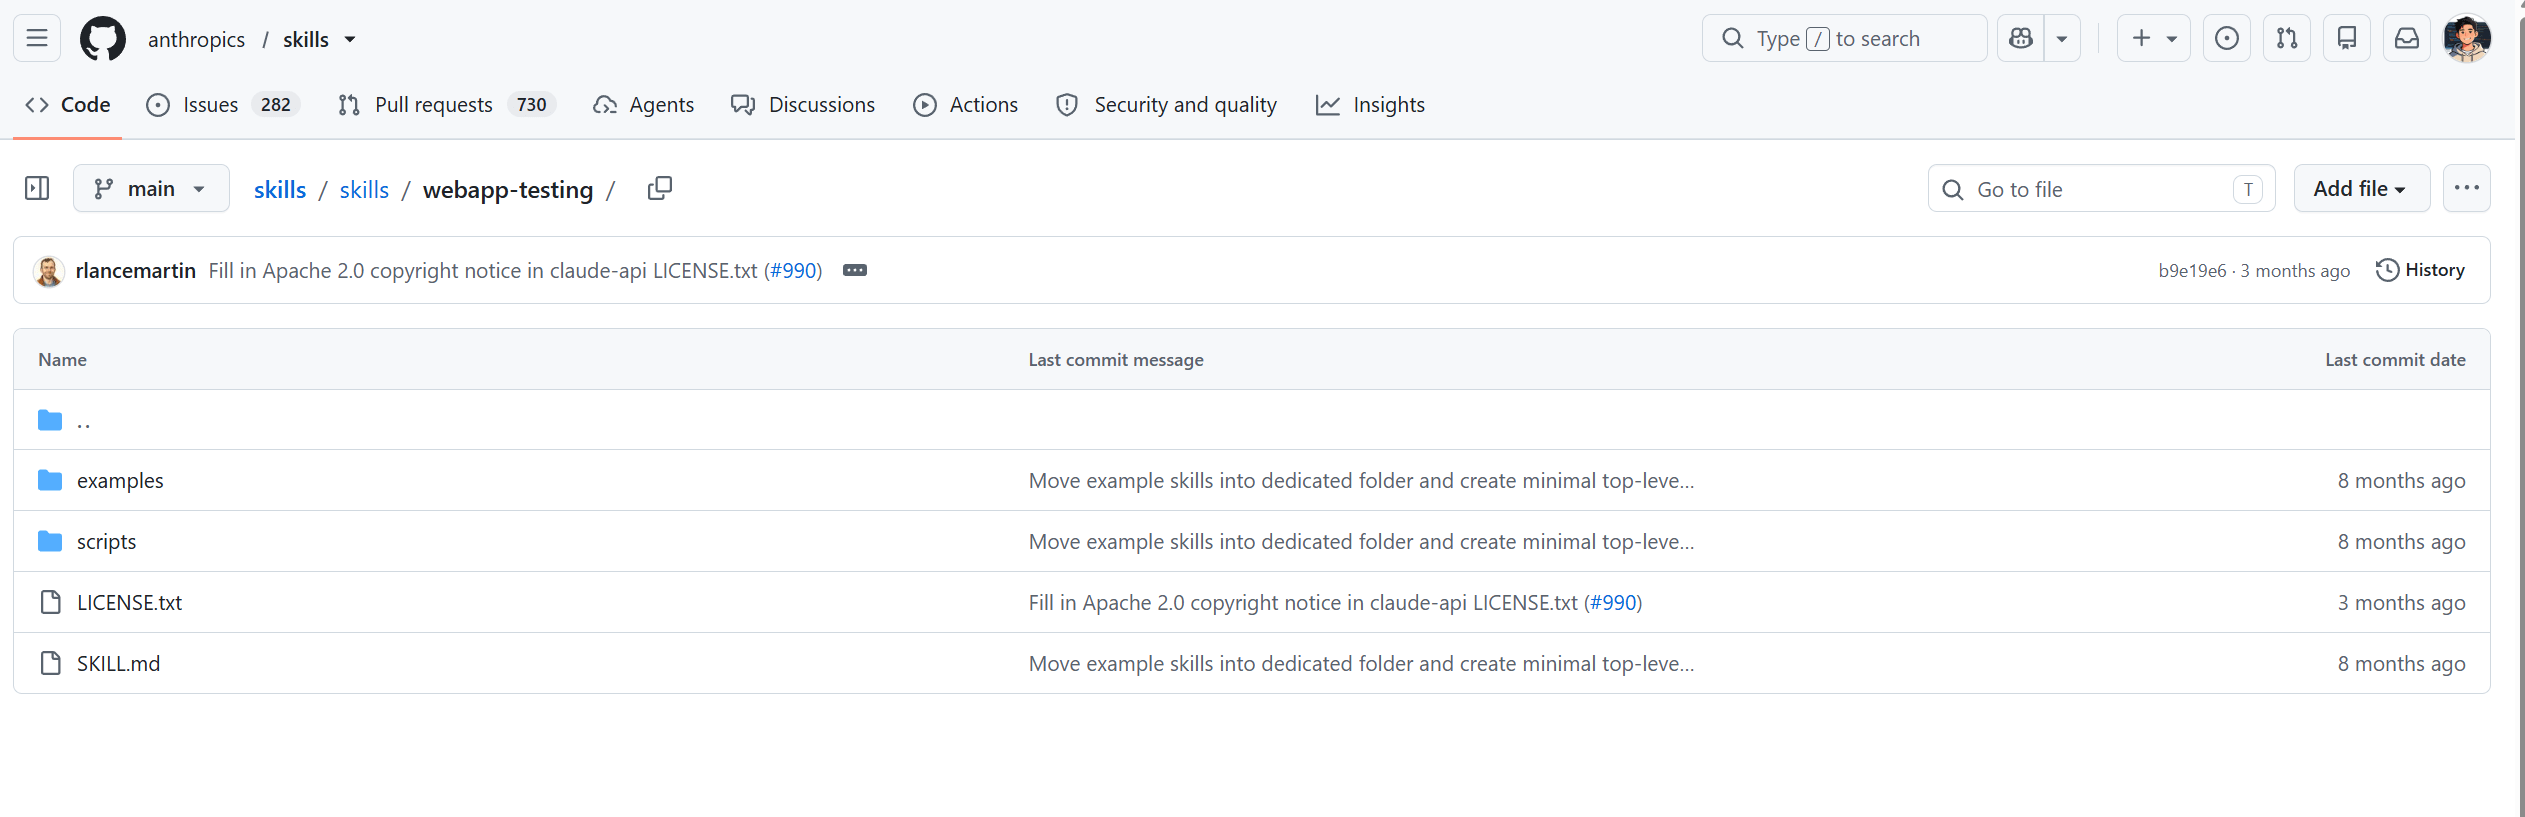Click the LICENSE.txt file icon
The height and width of the screenshot is (817, 2525).
coord(50,602)
